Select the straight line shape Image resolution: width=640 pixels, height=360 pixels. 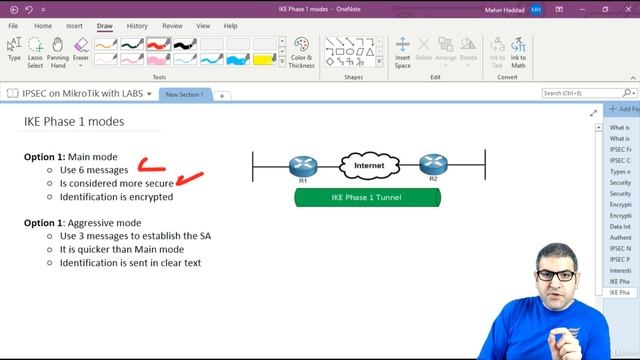point(330,42)
